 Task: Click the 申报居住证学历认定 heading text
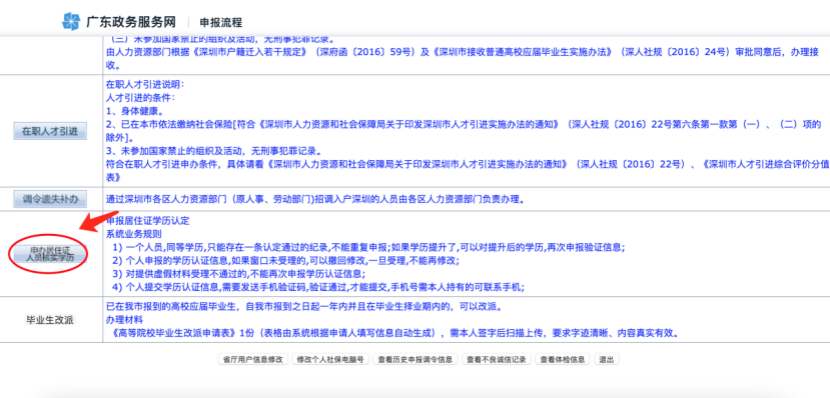148,220
